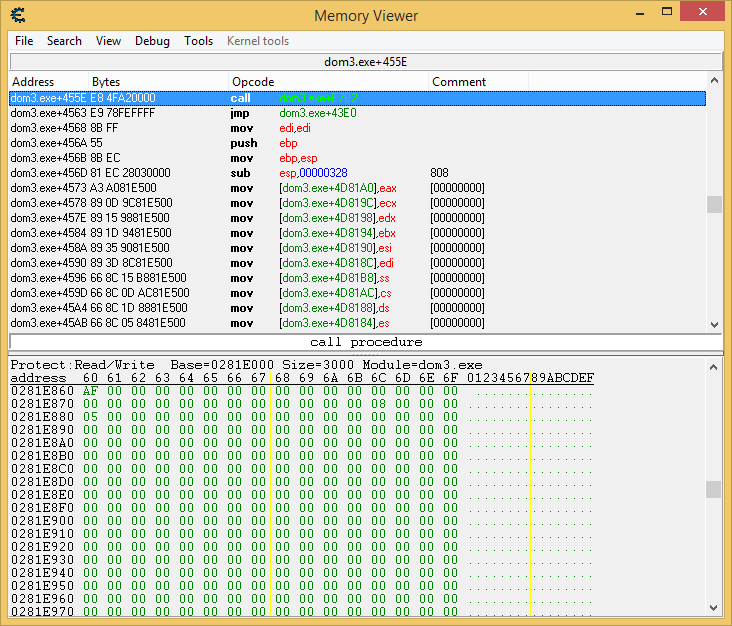732x626 pixels.
Task: Click disassembler scrollbar down arrow
Action: click(x=714, y=324)
